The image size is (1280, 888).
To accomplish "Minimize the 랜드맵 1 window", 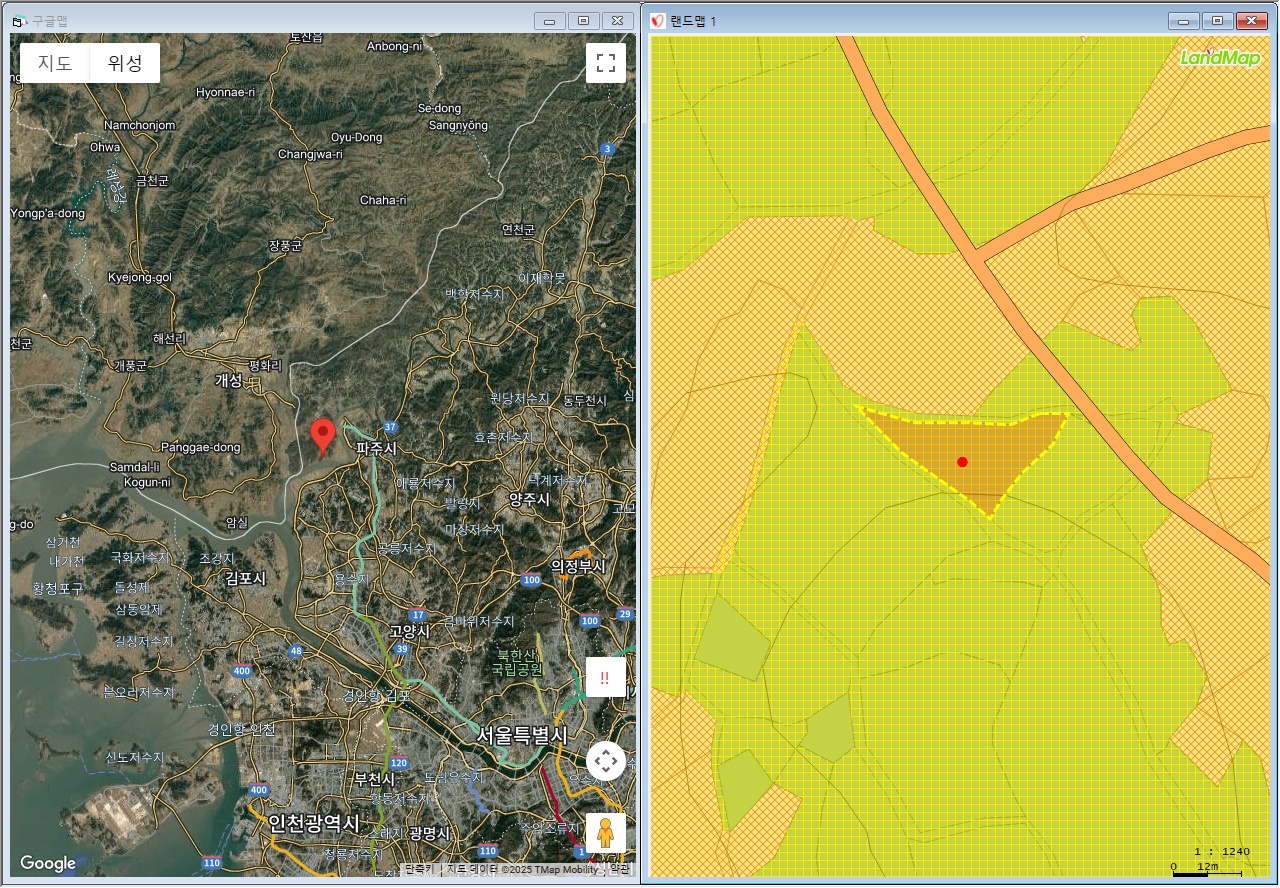I will 1184,20.
